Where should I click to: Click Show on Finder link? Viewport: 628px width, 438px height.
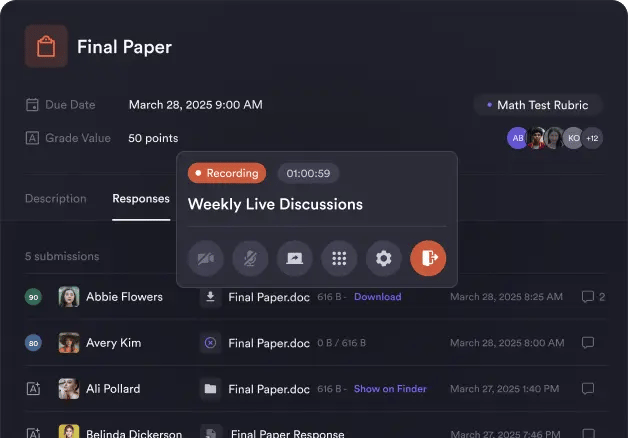(390, 389)
